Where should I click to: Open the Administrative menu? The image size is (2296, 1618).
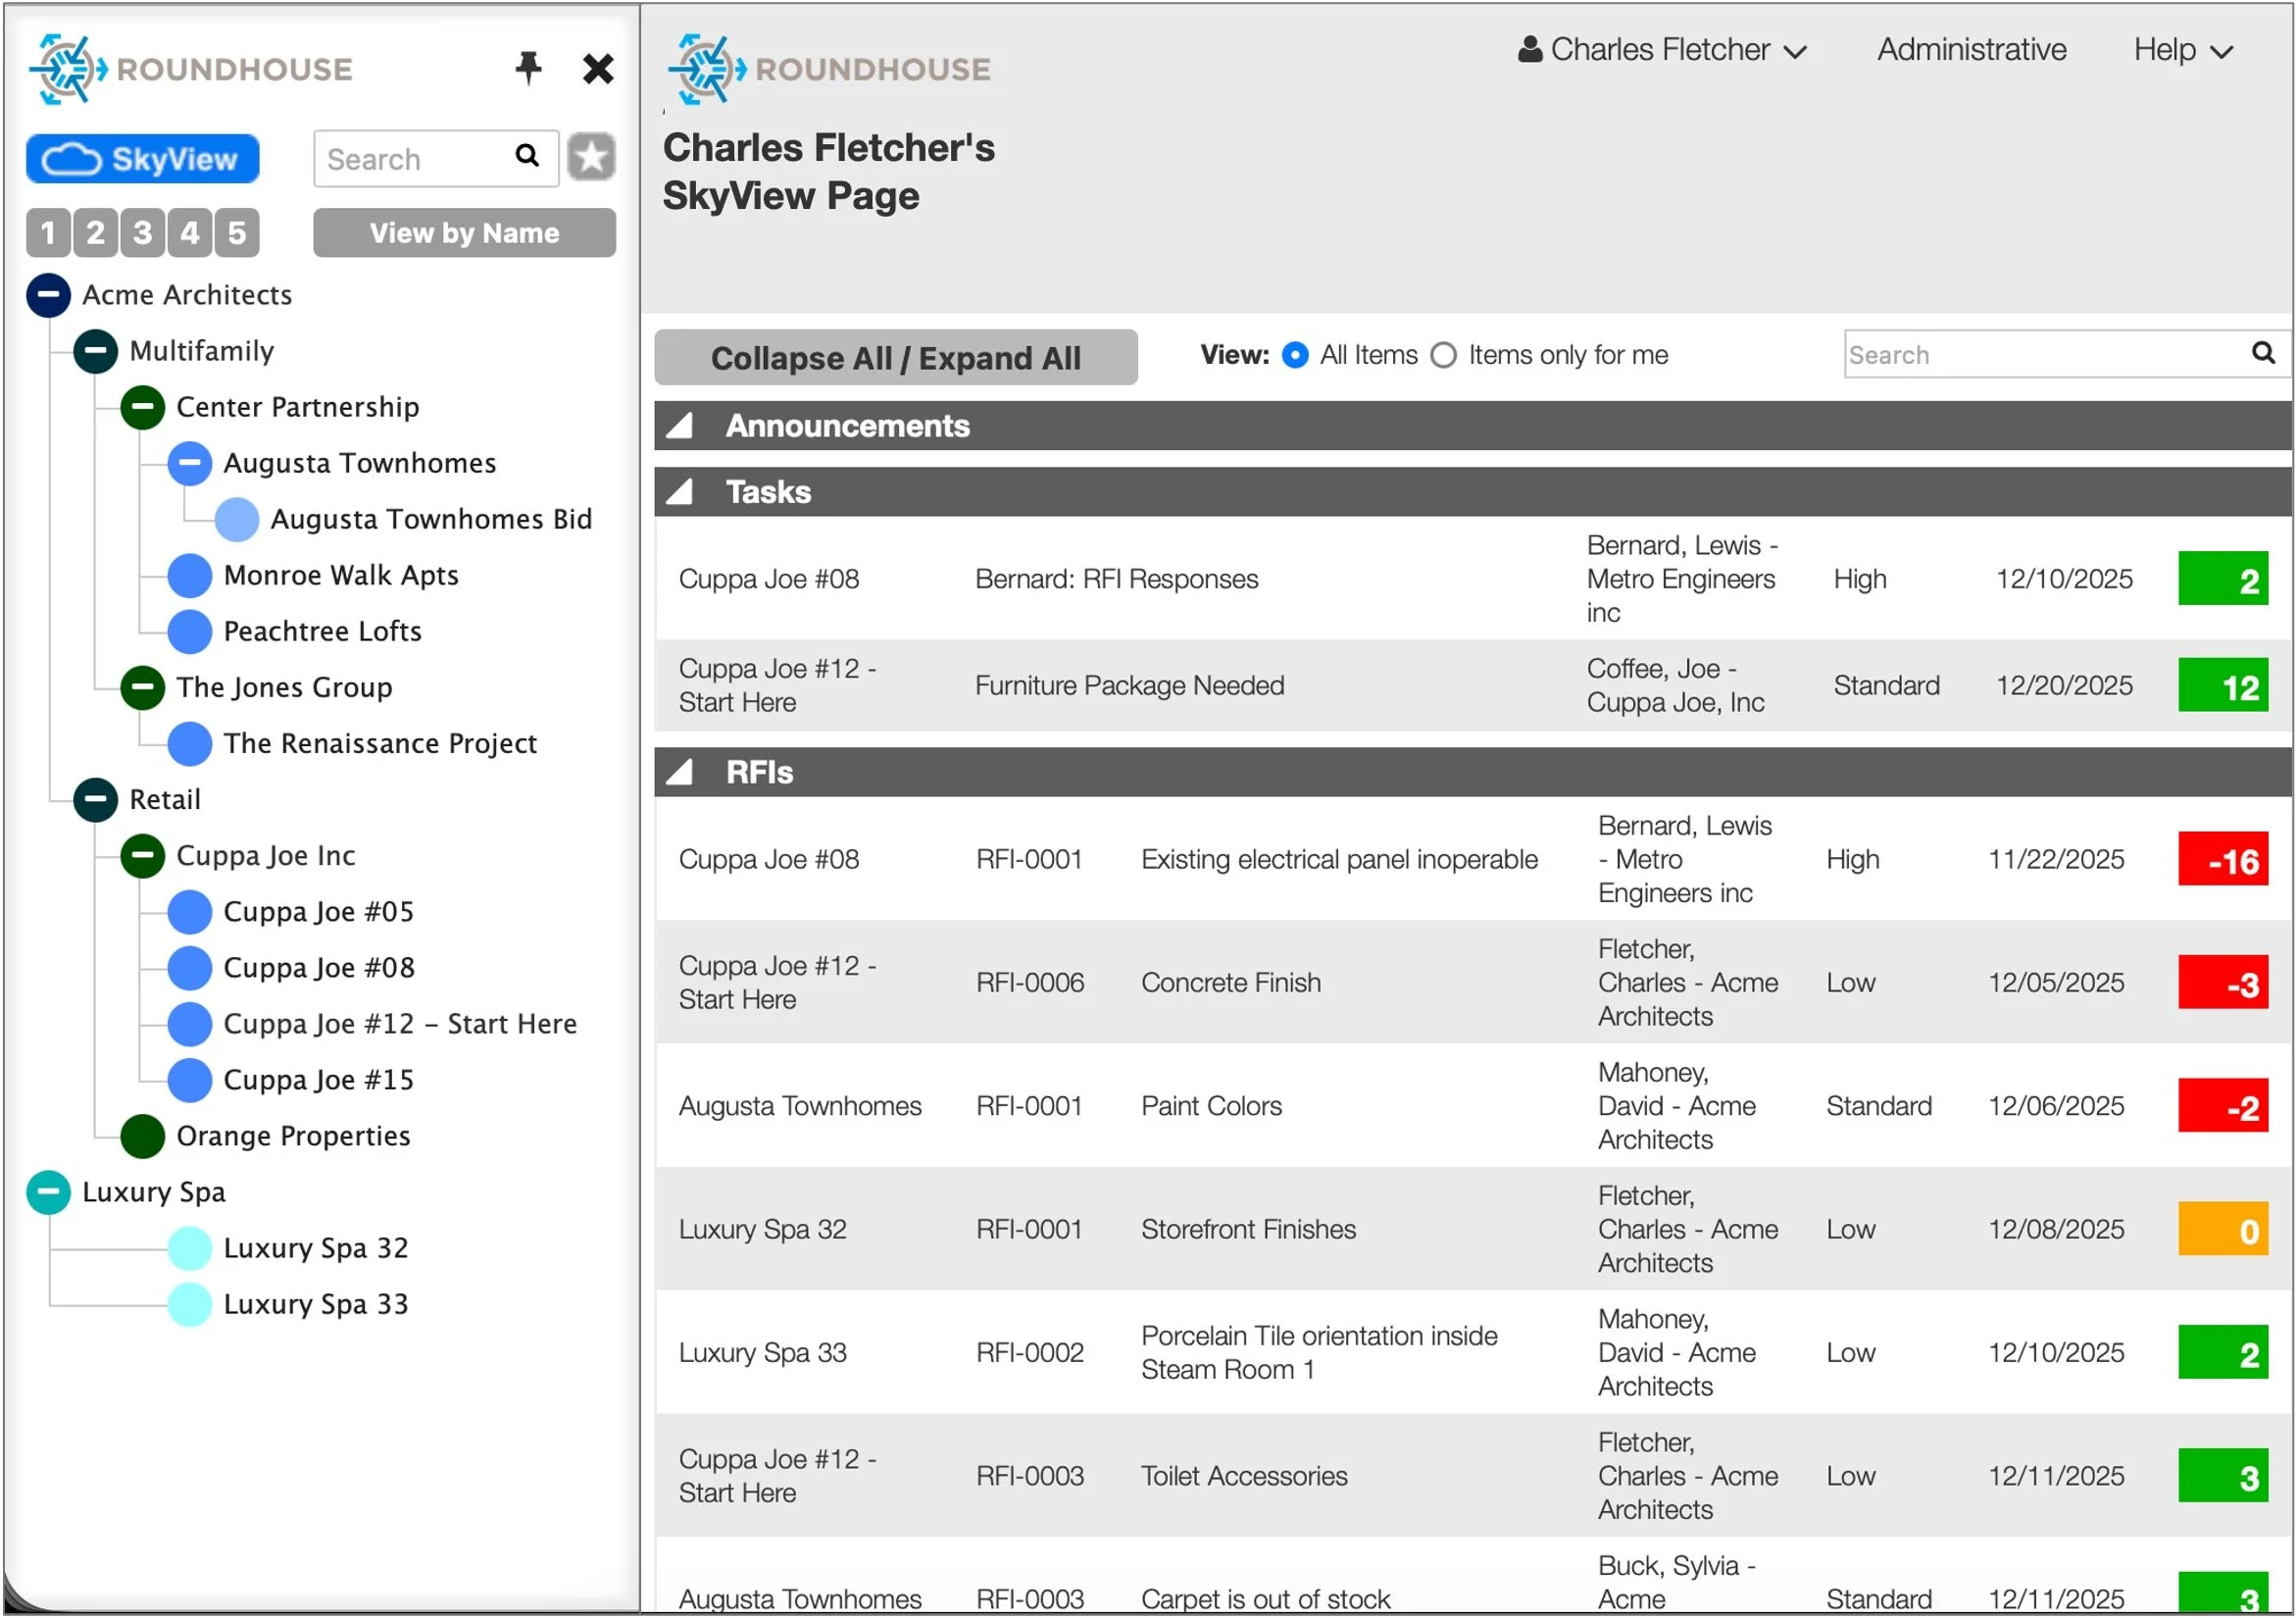pyautogui.click(x=1970, y=50)
